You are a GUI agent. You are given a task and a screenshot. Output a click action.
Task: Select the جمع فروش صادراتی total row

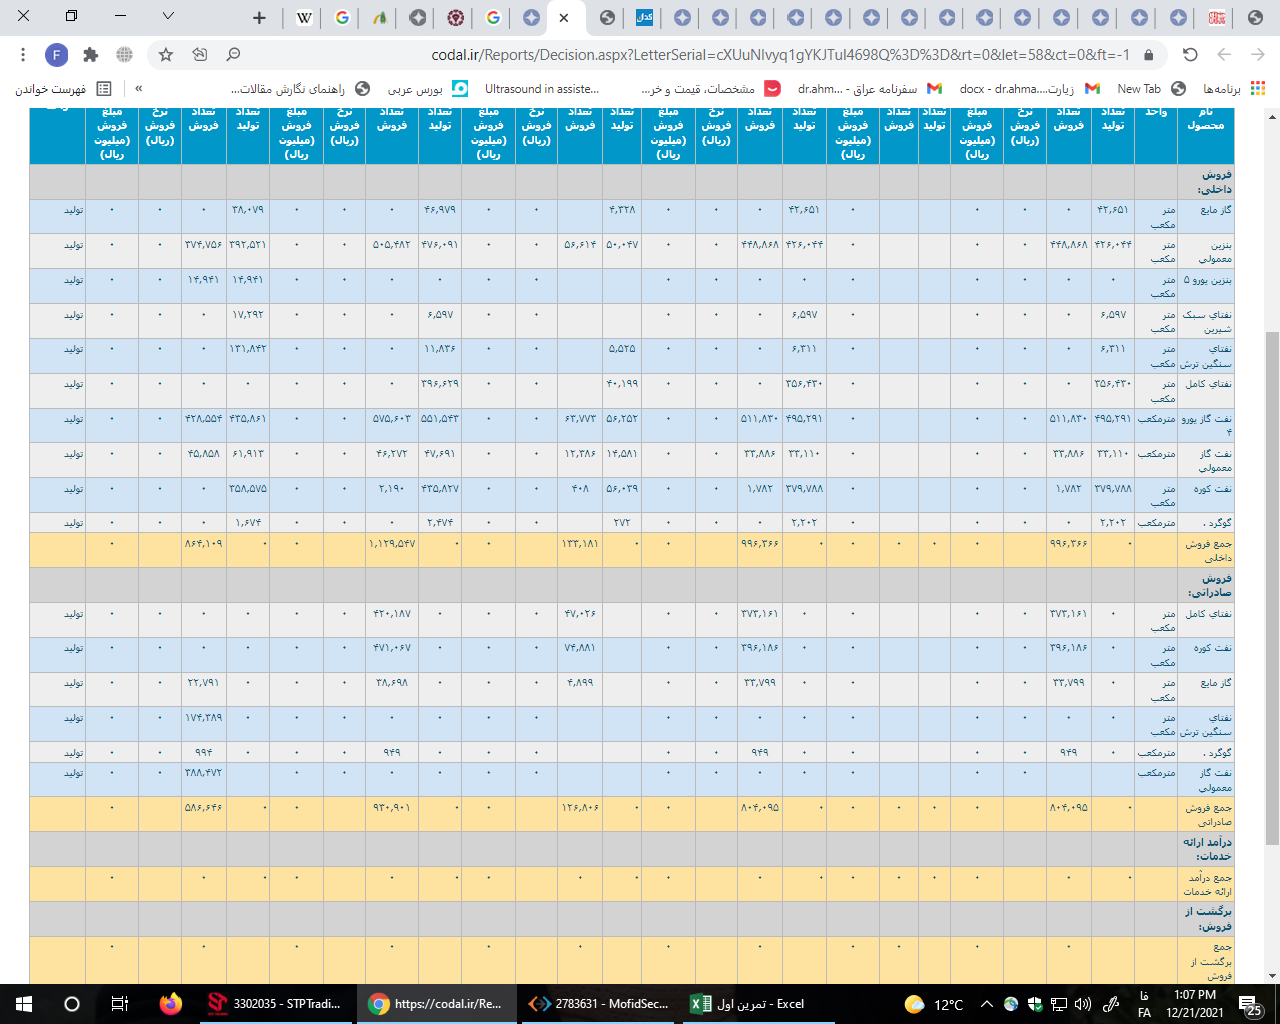(x=632, y=814)
